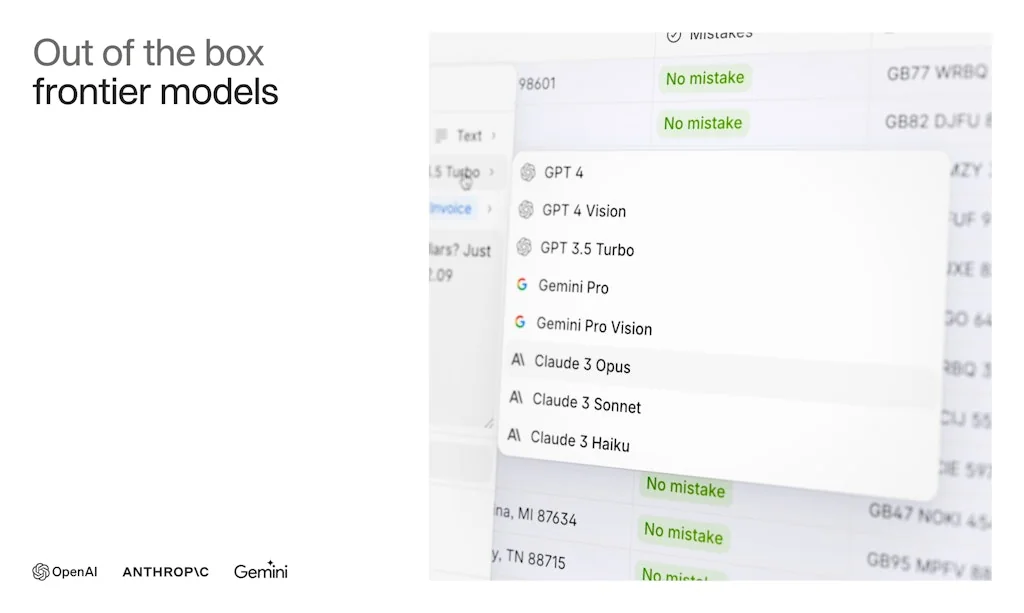Viewport: 1024px width, 613px height.
Task: Click the Gemini logo in the bottom-left
Action: click(259, 572)
